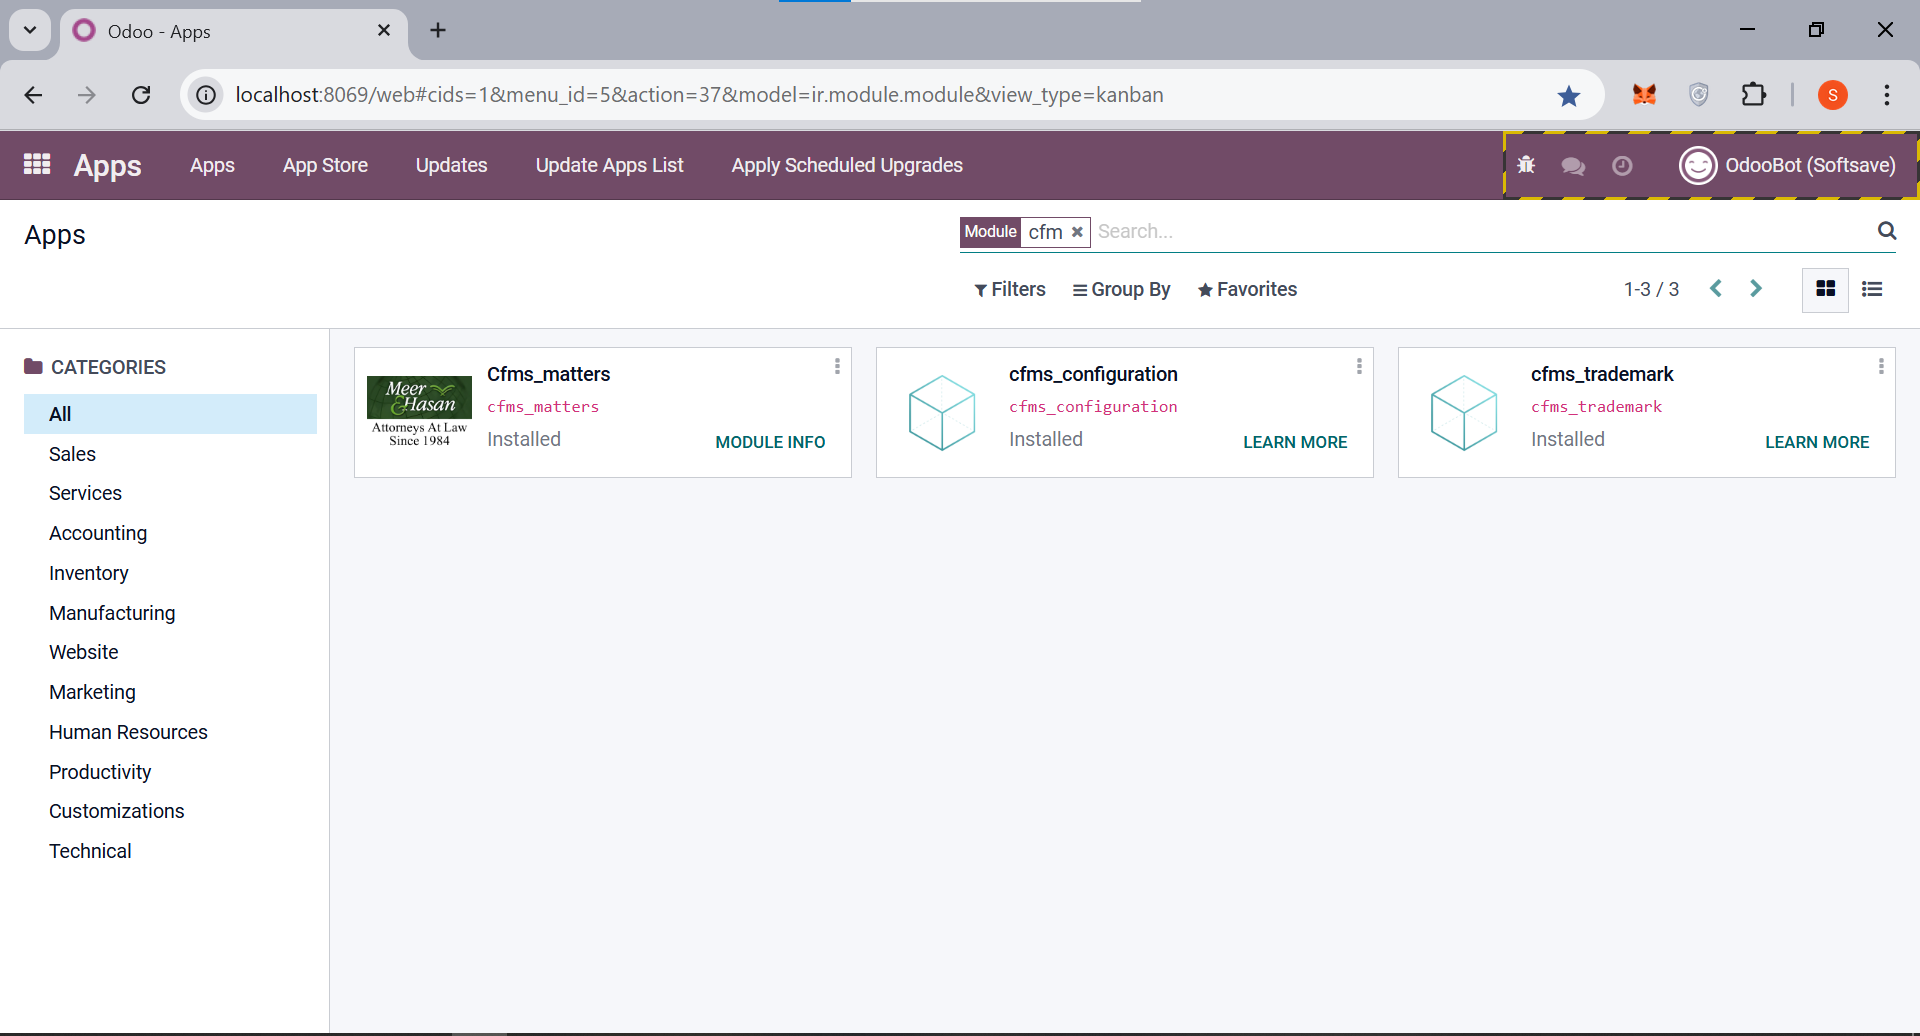Expand the Favorites dropdown
Image resolution: width=1920 pixels, height=1036 pixels.
[x=1247, y=289]
